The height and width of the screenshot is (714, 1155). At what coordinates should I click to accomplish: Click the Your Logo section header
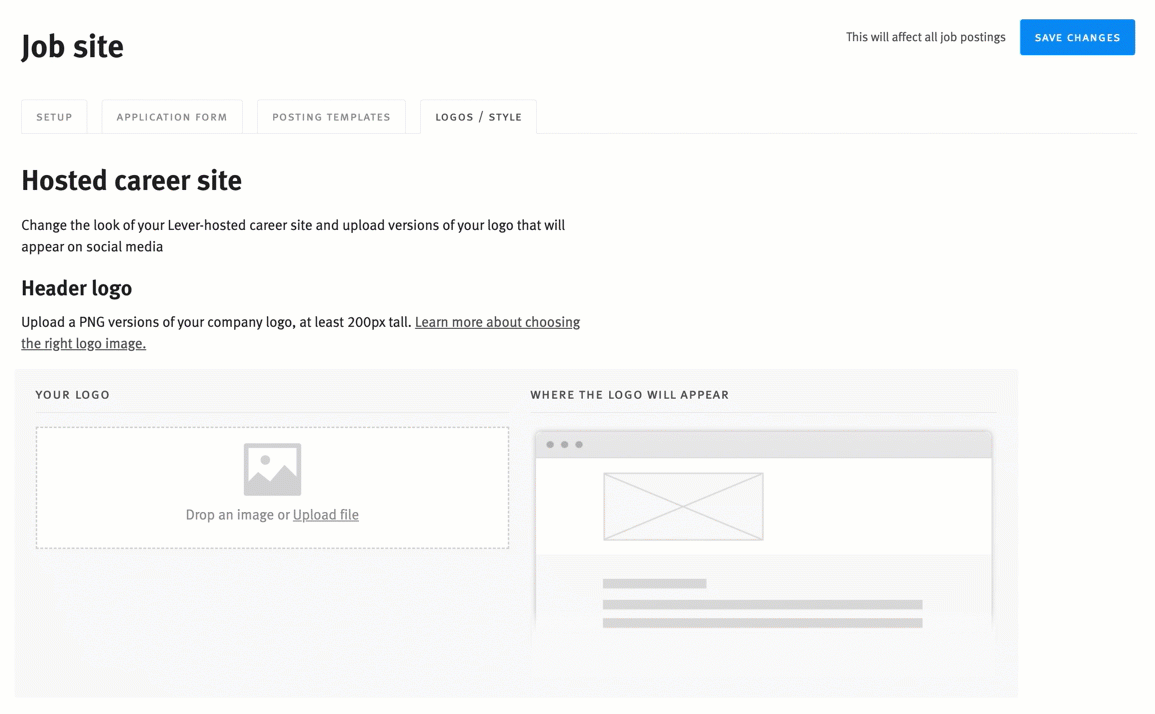pyautogui.click(x=73, y=394)
